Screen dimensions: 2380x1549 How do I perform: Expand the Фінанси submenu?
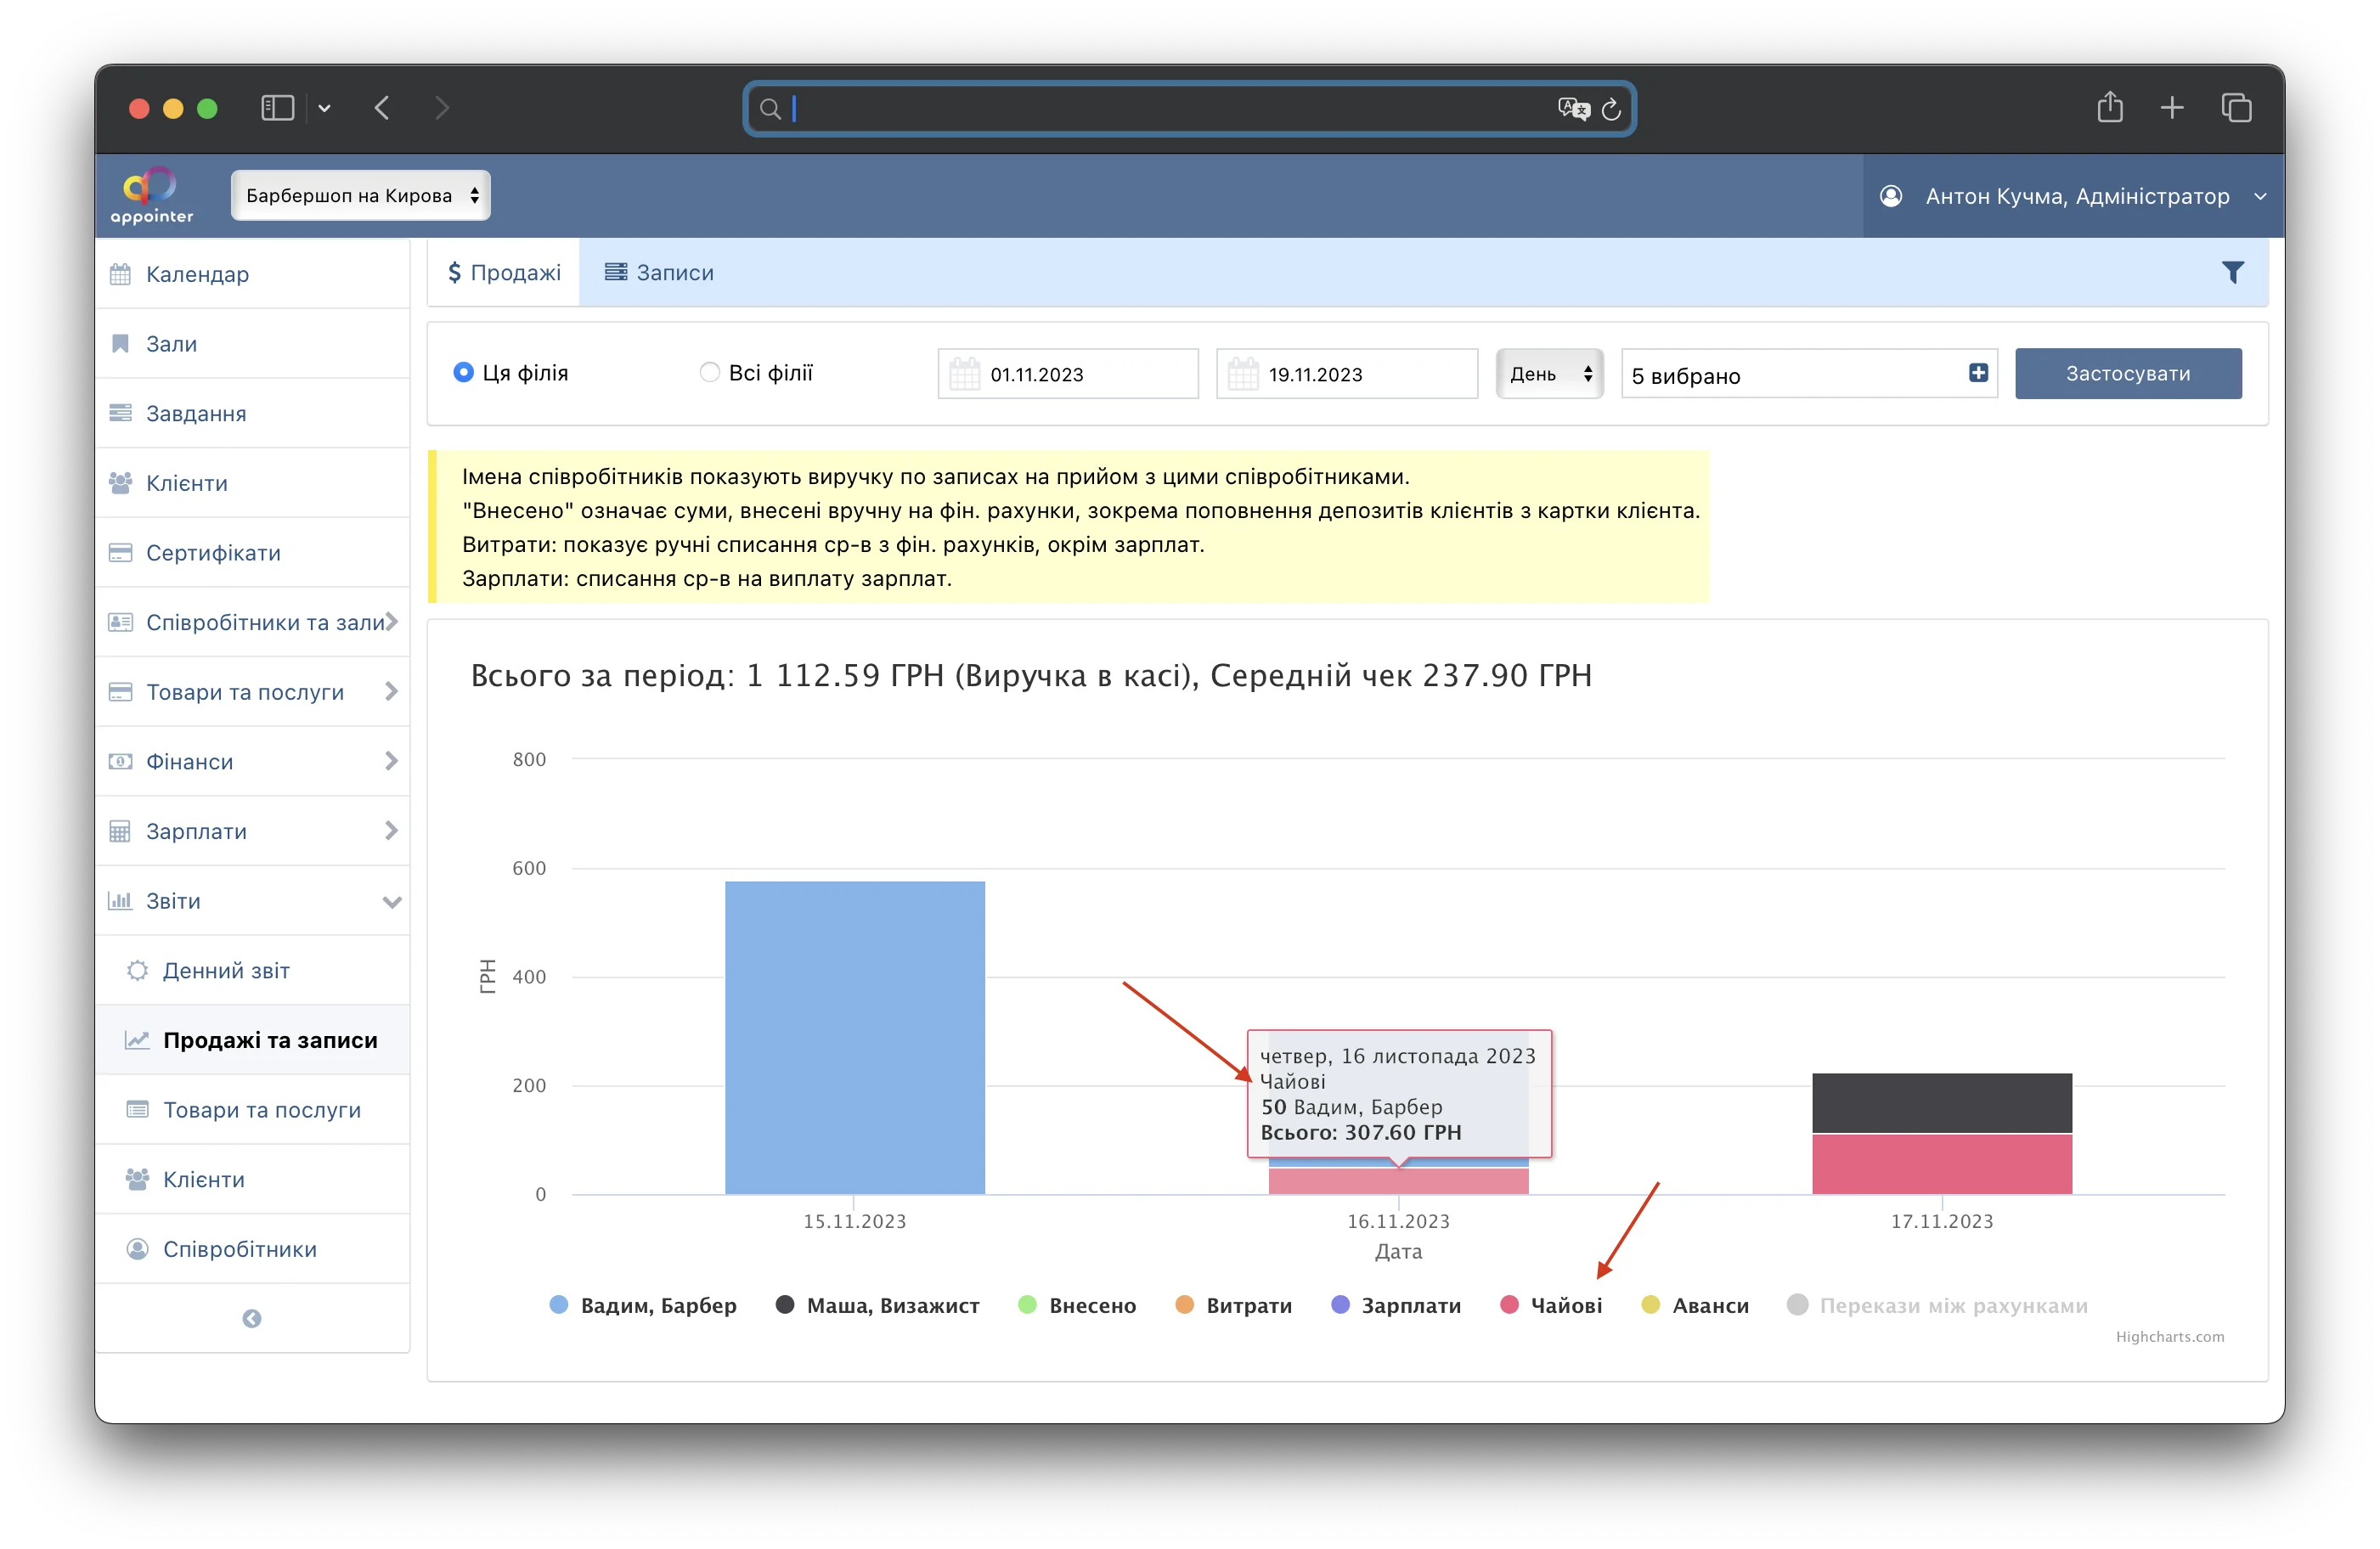click(x=252, y=761)
